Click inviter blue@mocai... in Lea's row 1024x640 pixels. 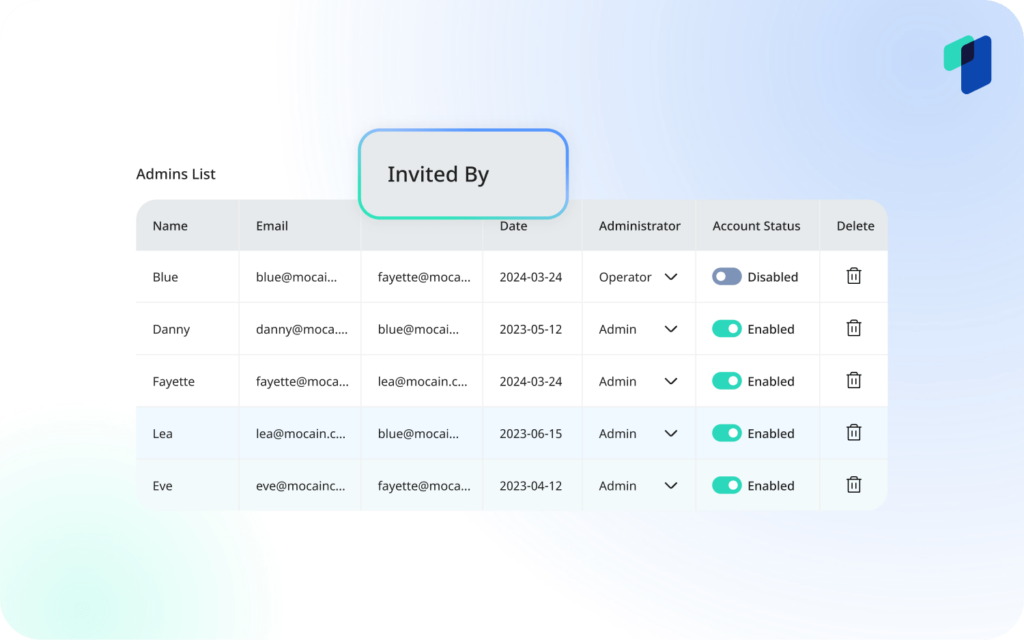(418, 434)
